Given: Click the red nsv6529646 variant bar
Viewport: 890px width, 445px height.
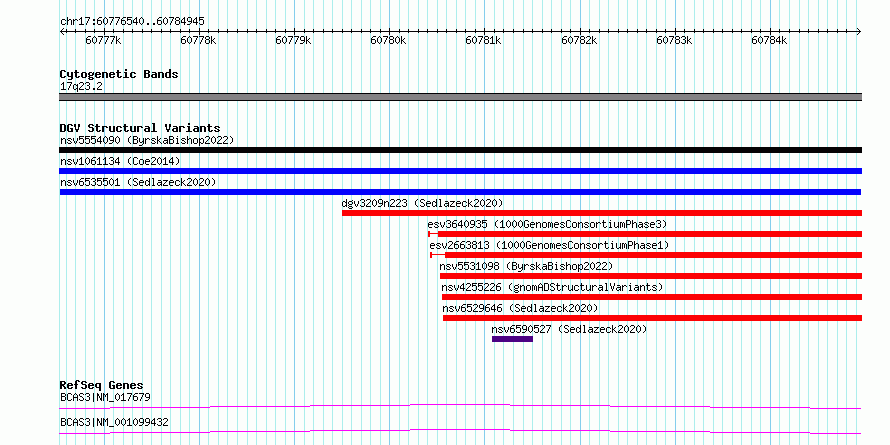Looking at the screenshot, I should coord(652,318).
